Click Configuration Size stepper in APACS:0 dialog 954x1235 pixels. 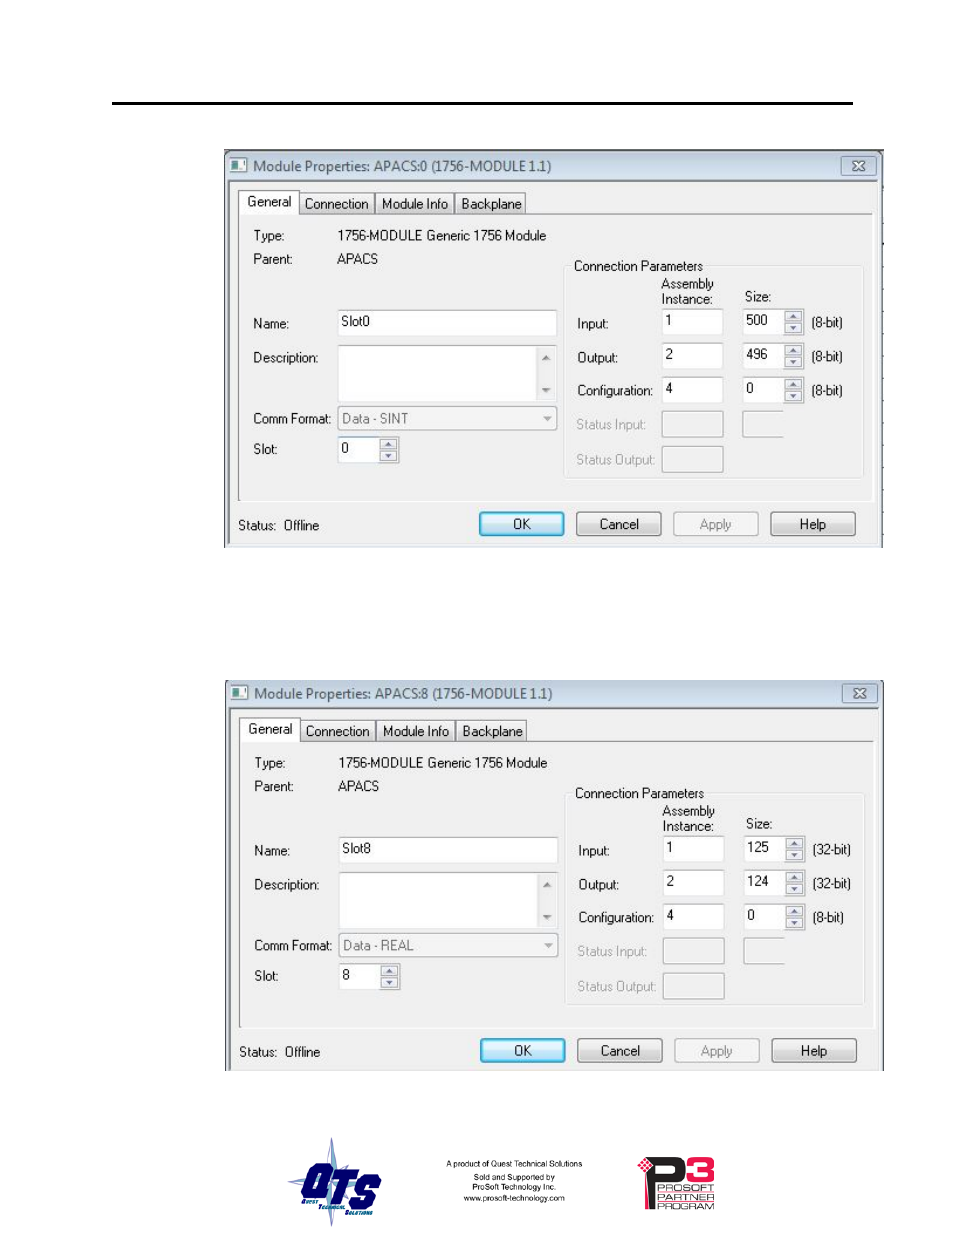[793, 390]
